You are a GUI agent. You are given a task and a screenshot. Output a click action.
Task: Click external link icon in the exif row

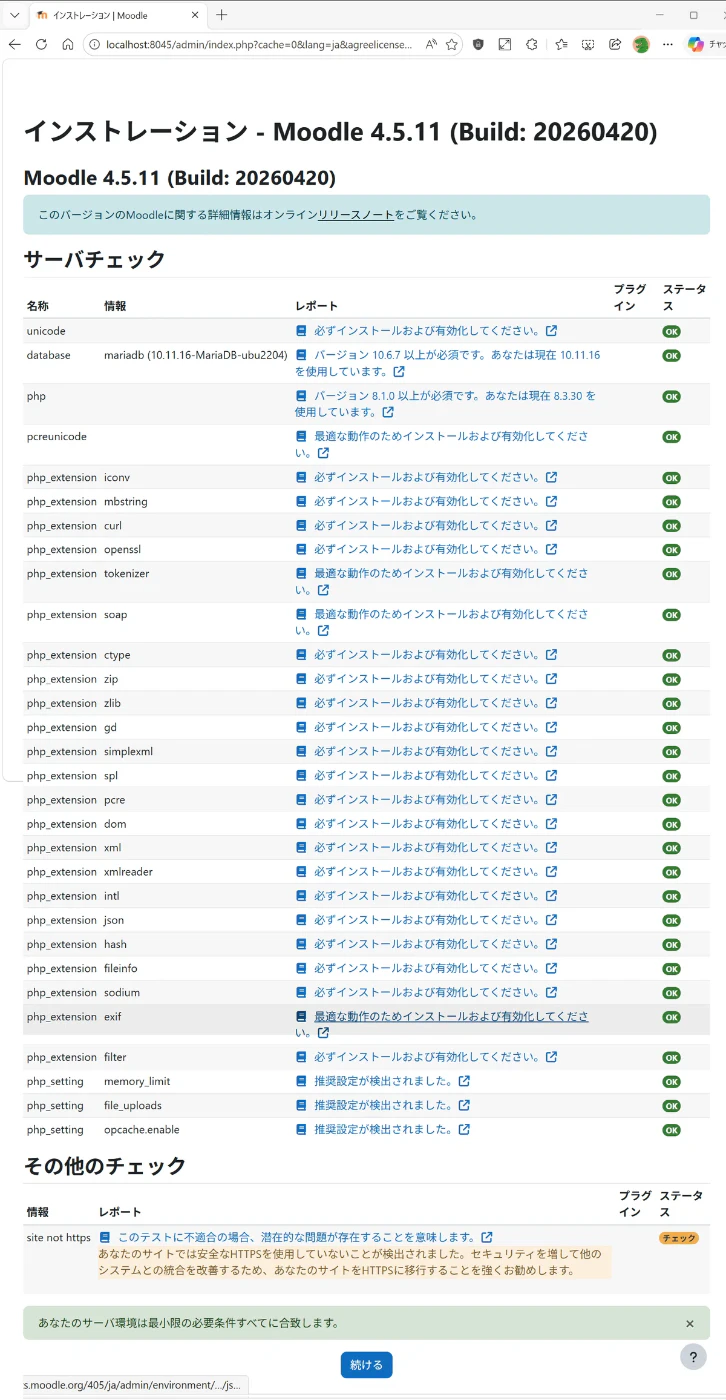[x=323, y=1033]
